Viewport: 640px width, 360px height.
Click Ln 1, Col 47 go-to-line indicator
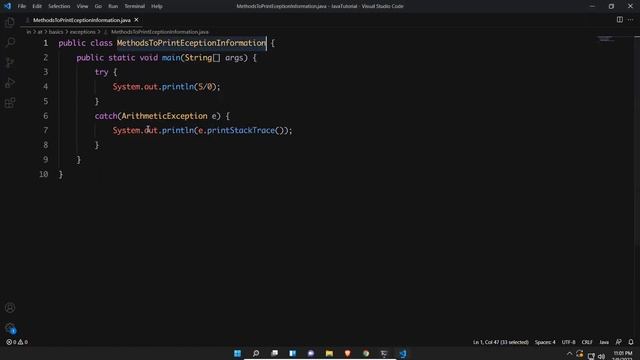(500, 342)
